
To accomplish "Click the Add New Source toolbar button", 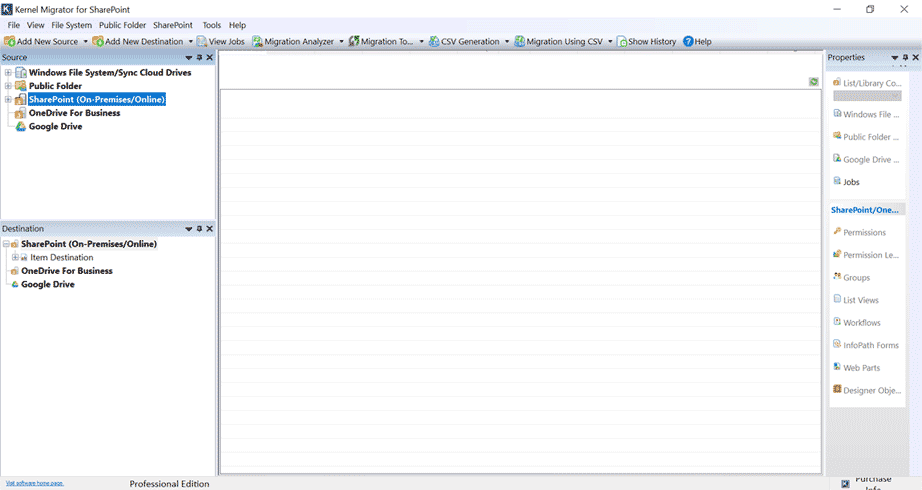I will click(41, 42).
